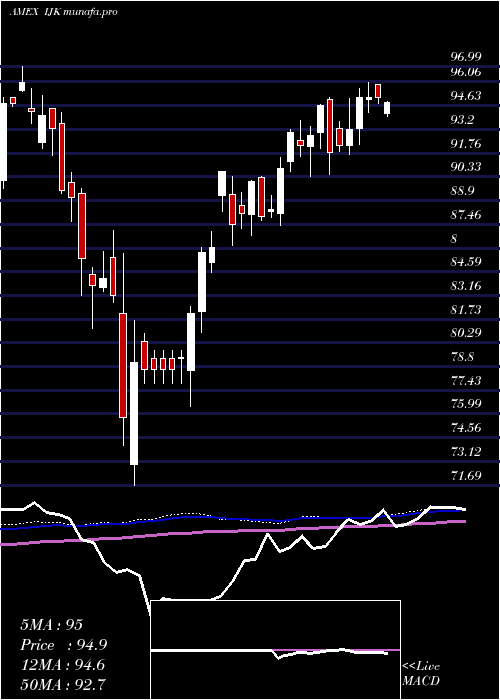The image size is (500, 700).
Task: Select the 88.9 price axis label
Action: click(x=462, y=191)
